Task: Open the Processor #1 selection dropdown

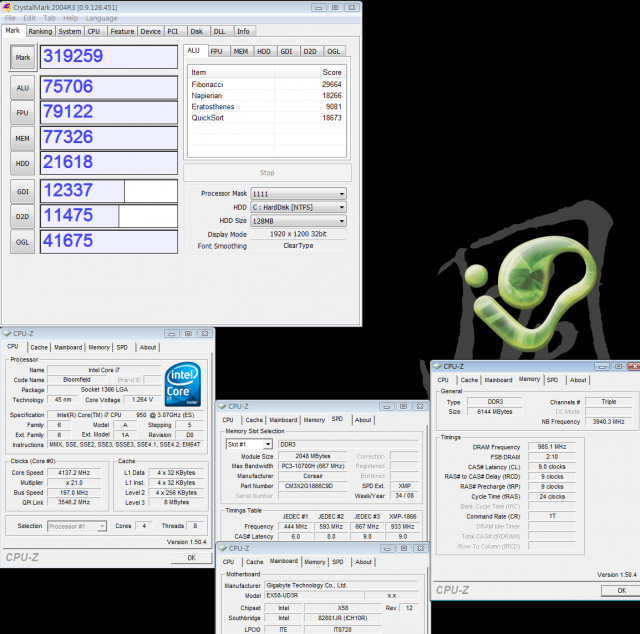Action: pyautogui.click(x=77, y=526)
